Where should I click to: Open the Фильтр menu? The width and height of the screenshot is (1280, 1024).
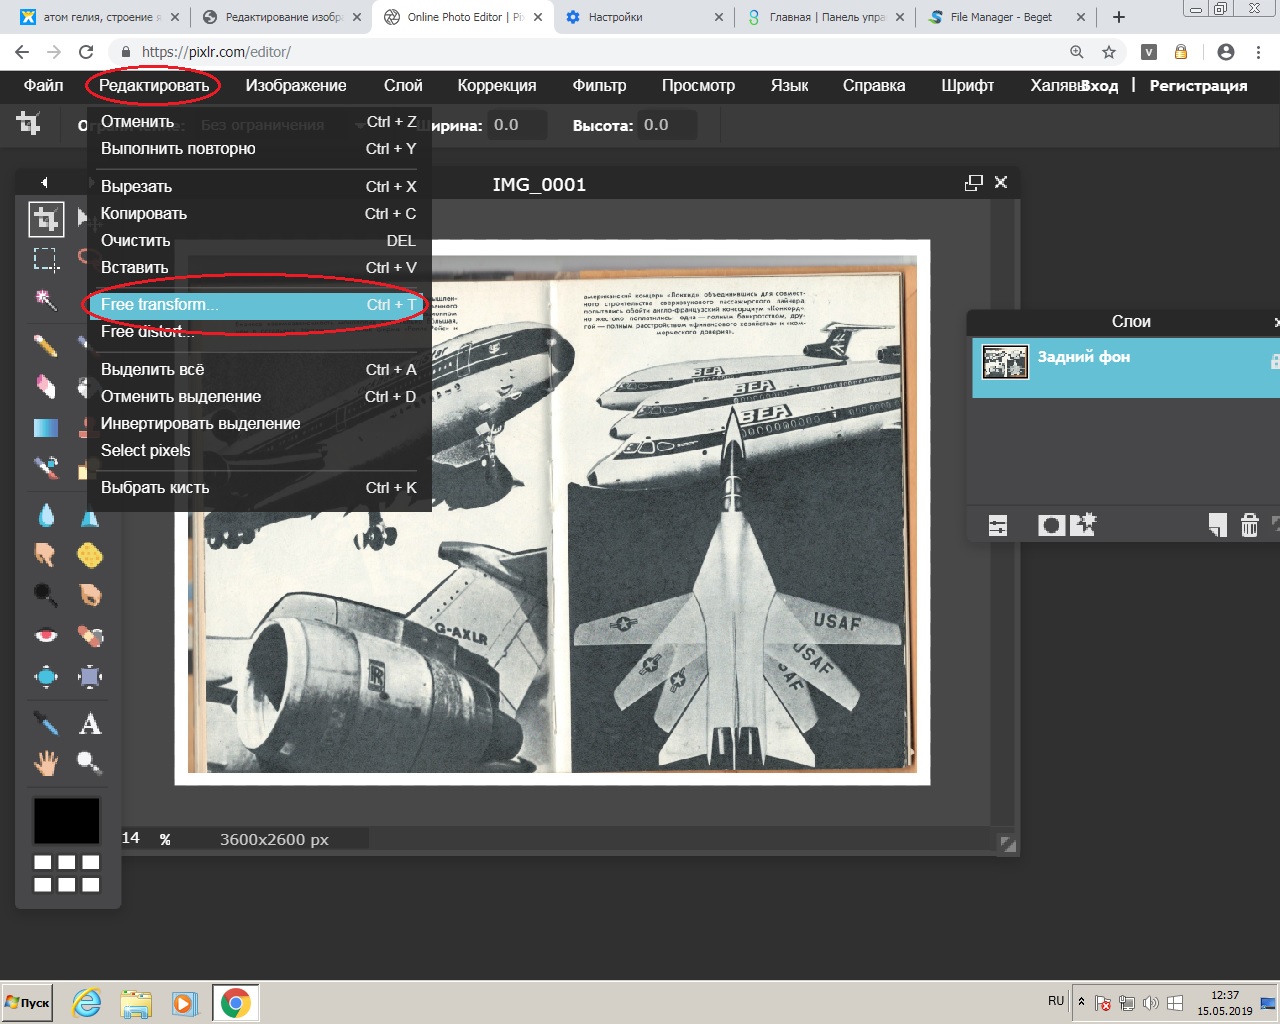599,86
